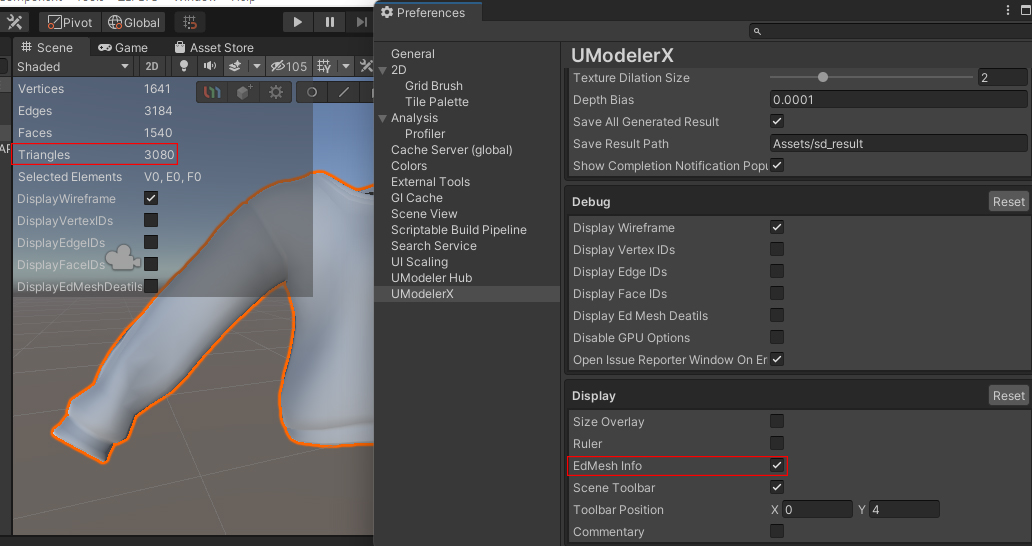The height and width of the screenshot is (546, 1032).
Task: Select Scene View in the Preferences list
Action: 424,214
